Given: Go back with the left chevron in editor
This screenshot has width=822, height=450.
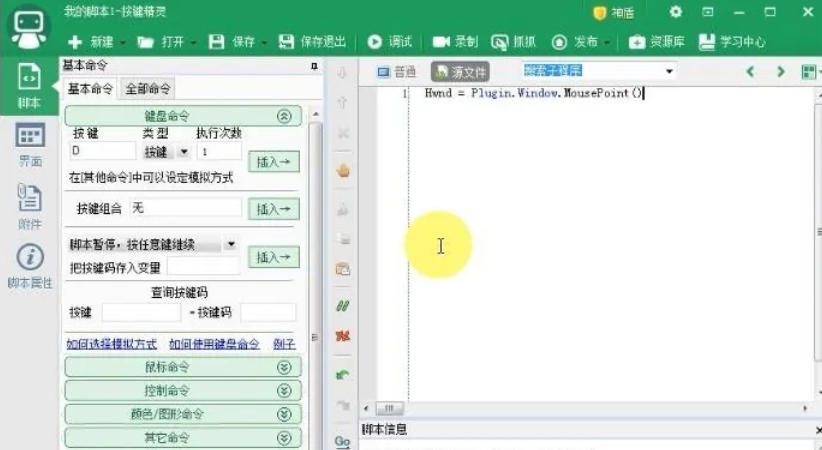Looking at the screenshot, I should 750,71.
